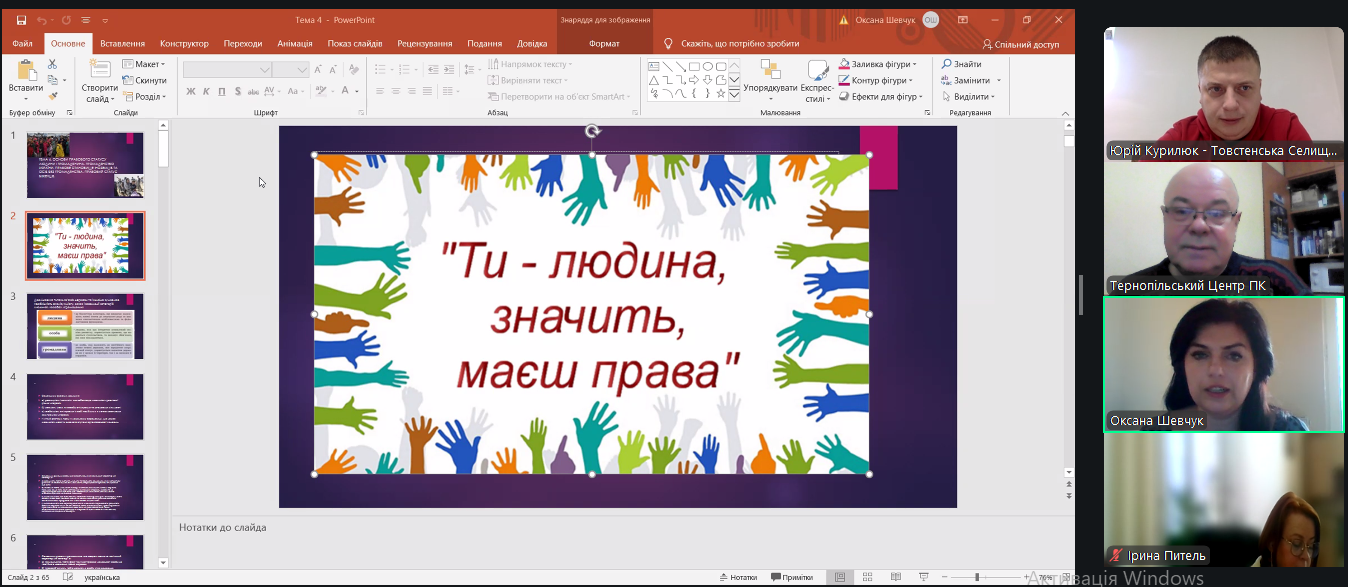Click the Save icon in title bar
1348x587 pixels.
point(21,19)
